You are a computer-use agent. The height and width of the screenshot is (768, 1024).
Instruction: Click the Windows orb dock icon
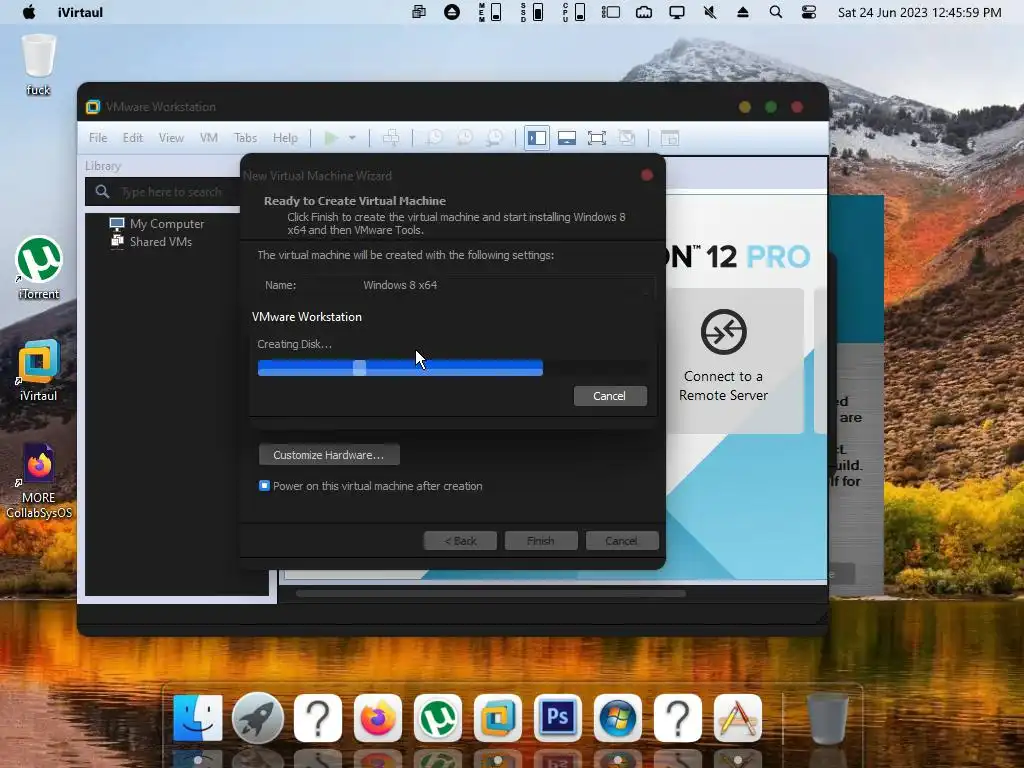coord(618,718)
